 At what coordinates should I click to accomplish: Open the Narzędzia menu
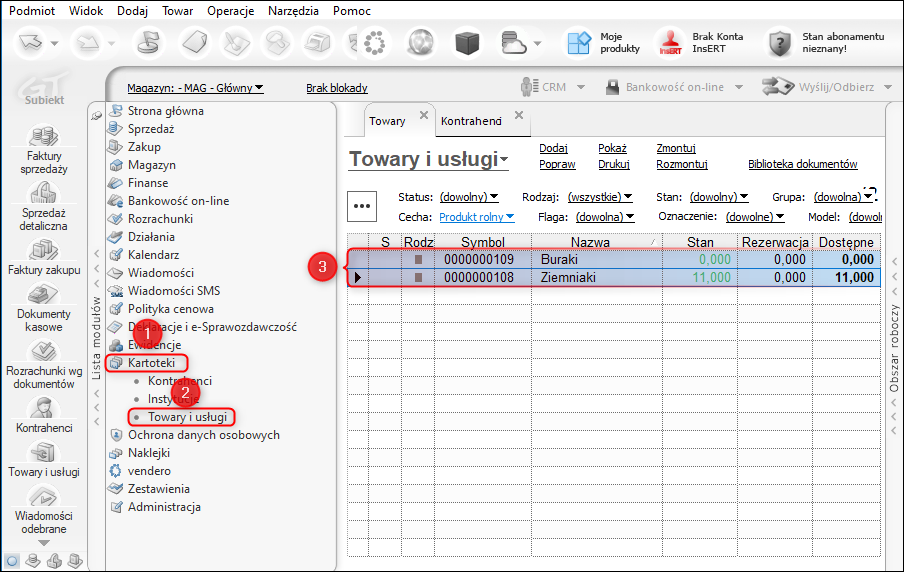(293, 11)
